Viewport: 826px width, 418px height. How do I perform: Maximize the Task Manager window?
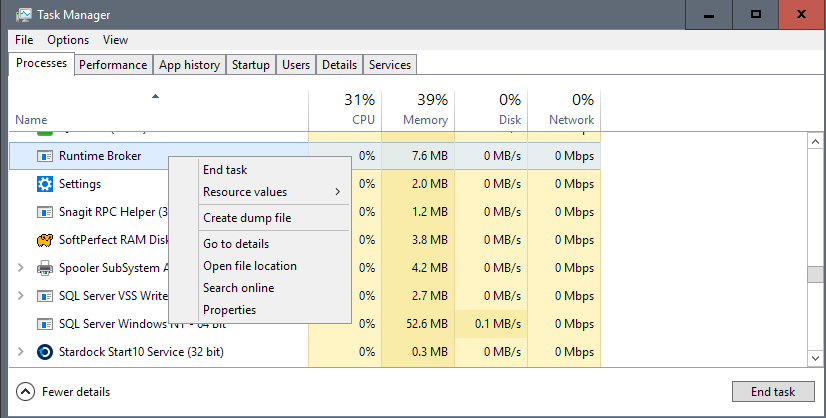(755, 15)
